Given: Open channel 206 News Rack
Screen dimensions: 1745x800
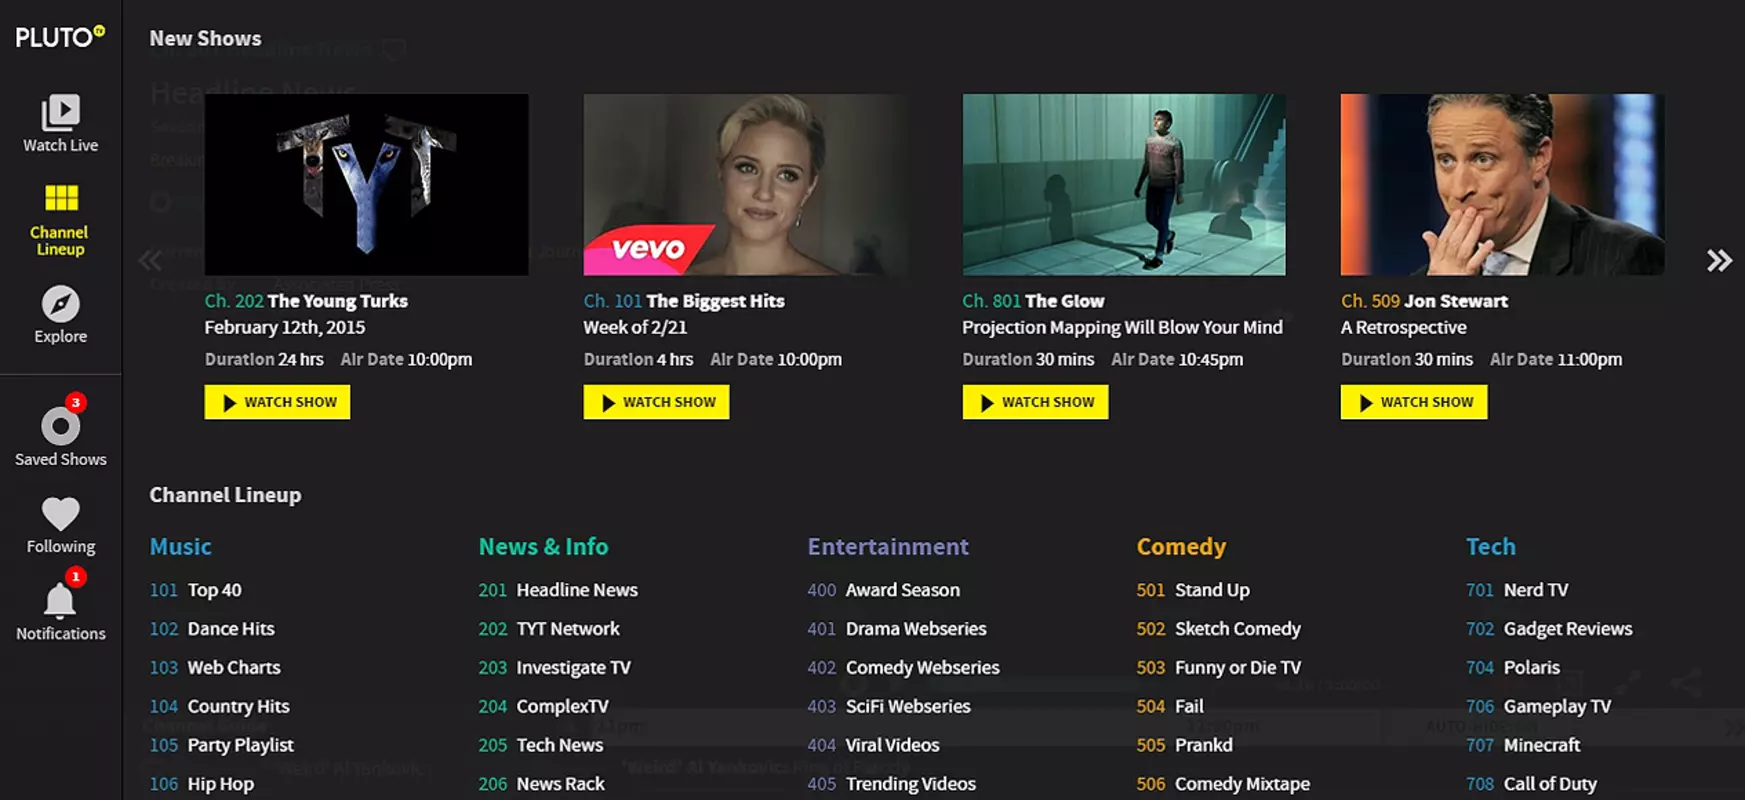Looking at the screenshot, I should [542, 785].
